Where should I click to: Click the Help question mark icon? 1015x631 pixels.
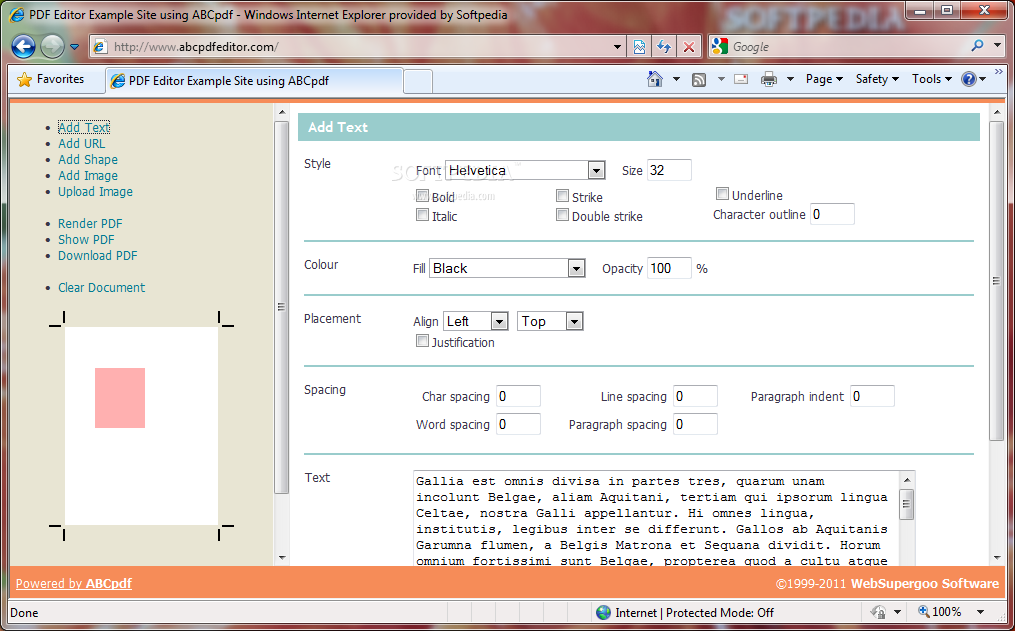pyautogui.click(x=968, y=79)
